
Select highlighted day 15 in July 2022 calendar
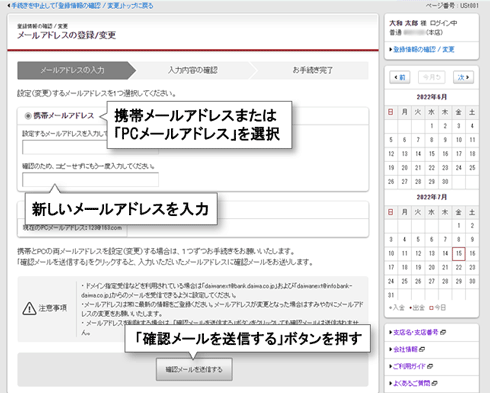click(459, 254)
